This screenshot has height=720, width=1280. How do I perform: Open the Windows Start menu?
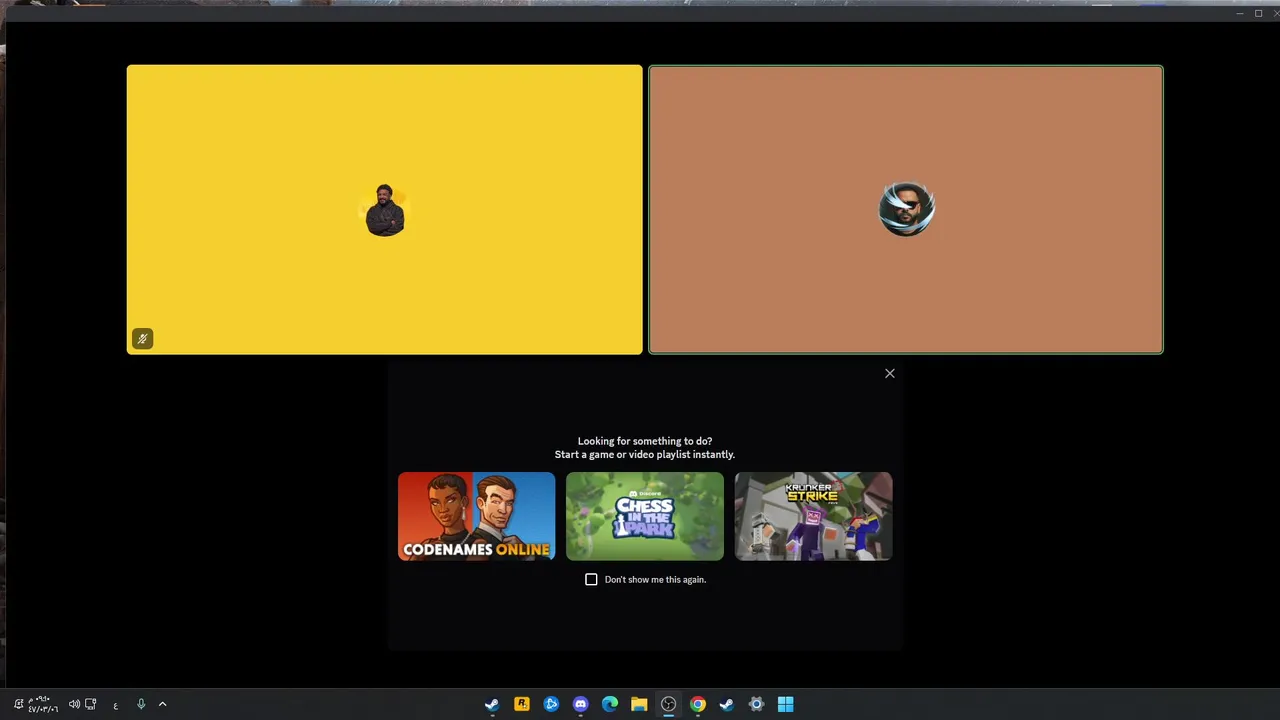pyautogui.click(x=786, y=704)
